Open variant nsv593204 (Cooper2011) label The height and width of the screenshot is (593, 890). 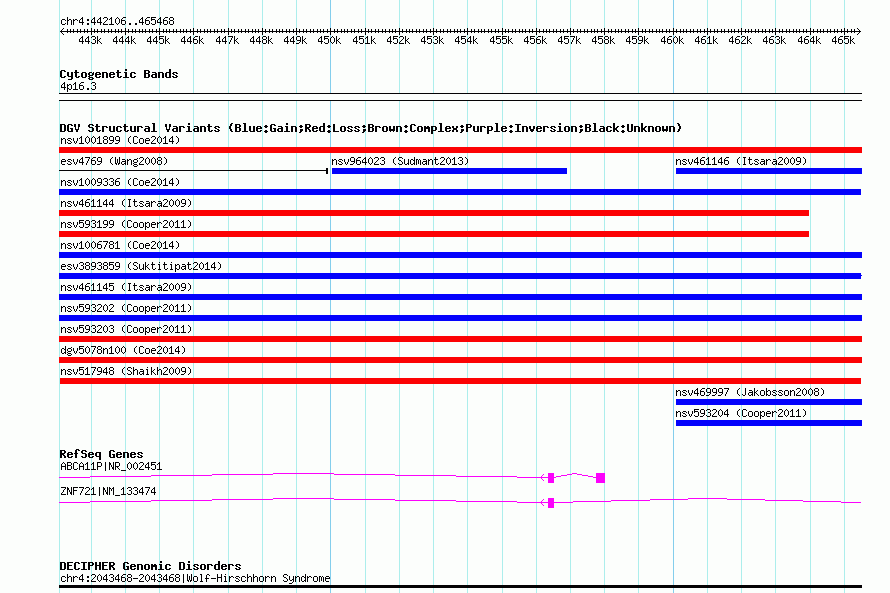pos(741,413)
